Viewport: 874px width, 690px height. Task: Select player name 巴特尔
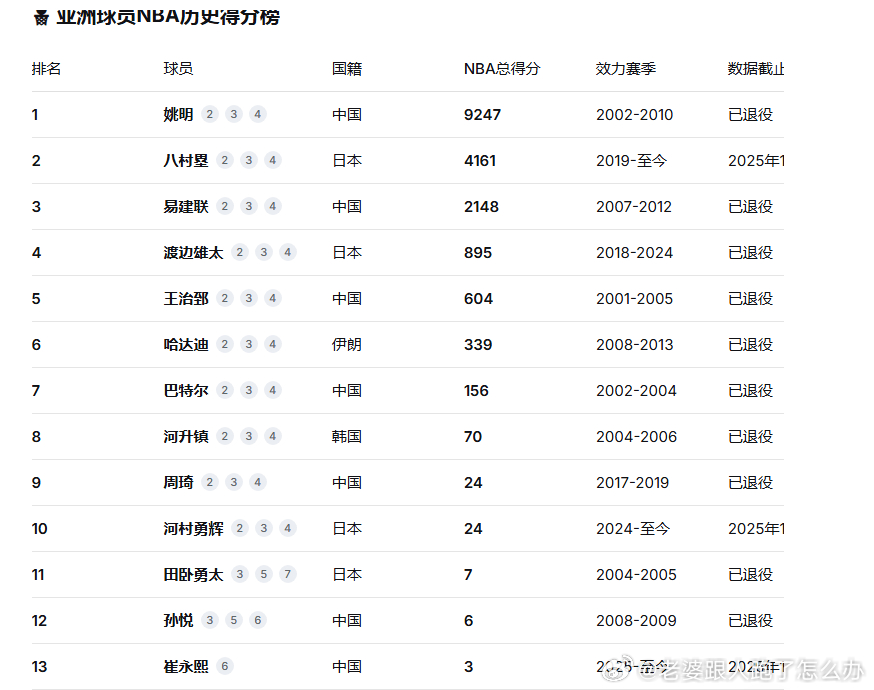click(x=186, y=390)
